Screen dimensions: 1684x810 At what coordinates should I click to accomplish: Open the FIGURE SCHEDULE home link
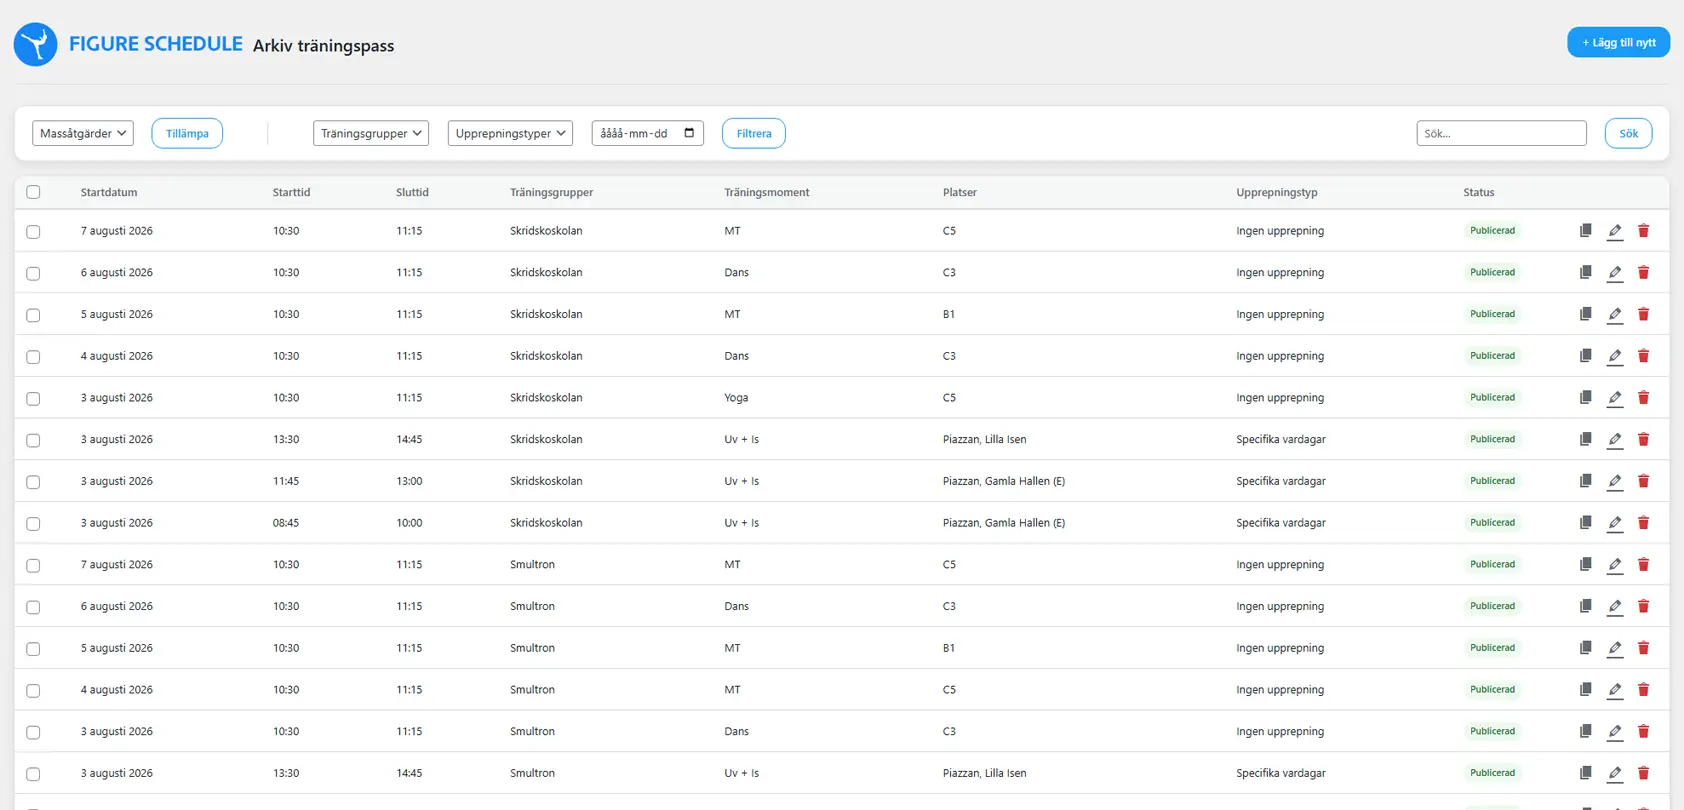point(155,44)
